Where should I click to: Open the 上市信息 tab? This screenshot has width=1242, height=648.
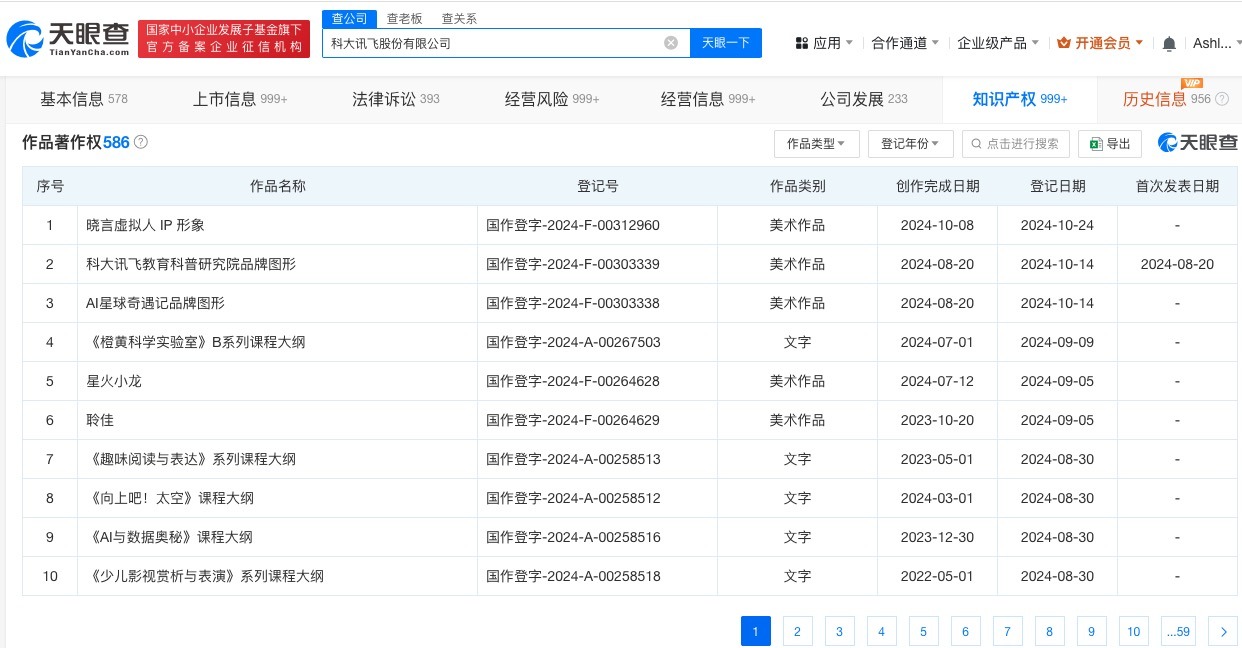coord(240,99)
